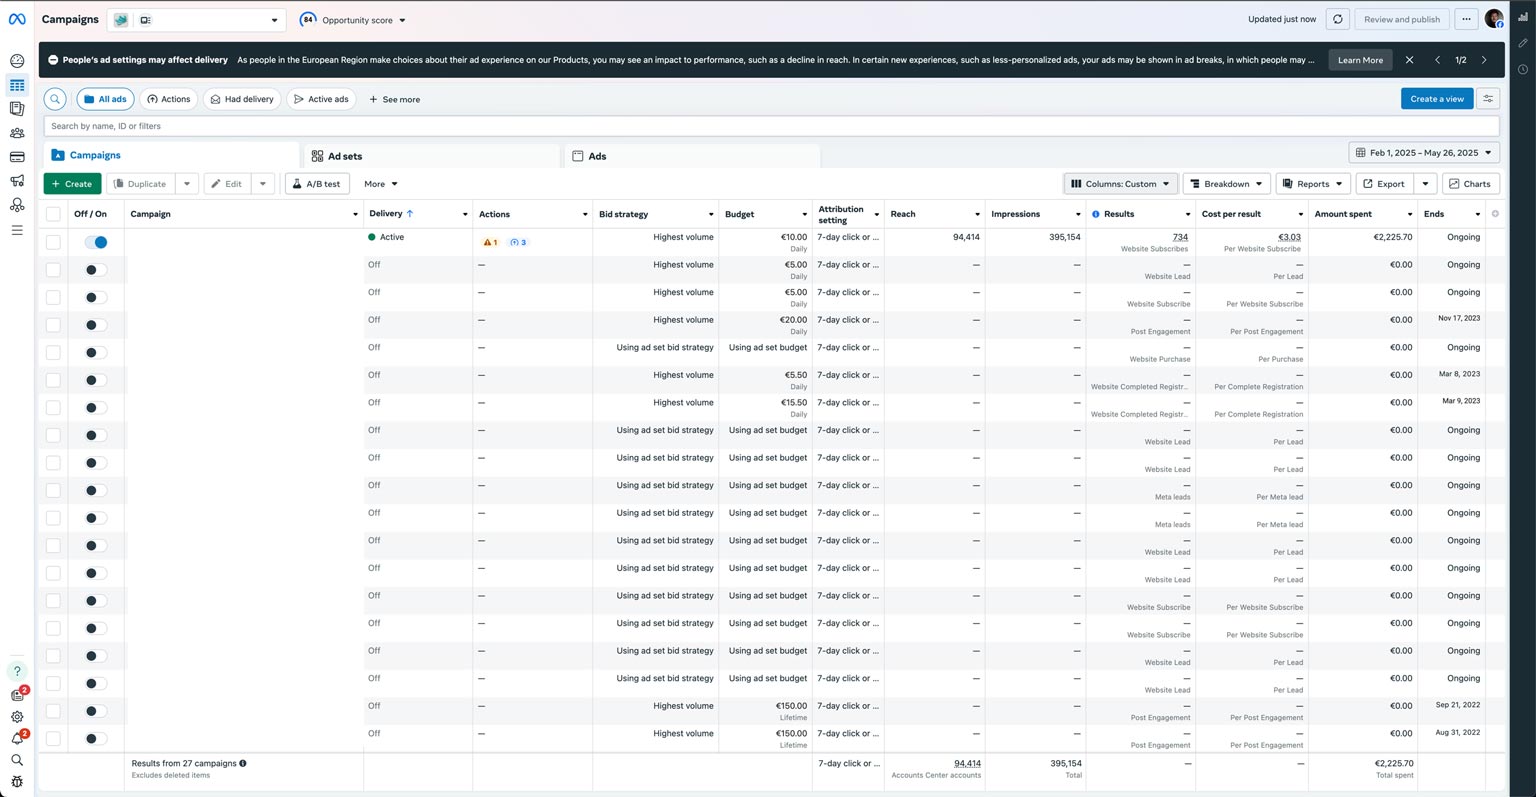Click the A/B test button

pos(317,184)
